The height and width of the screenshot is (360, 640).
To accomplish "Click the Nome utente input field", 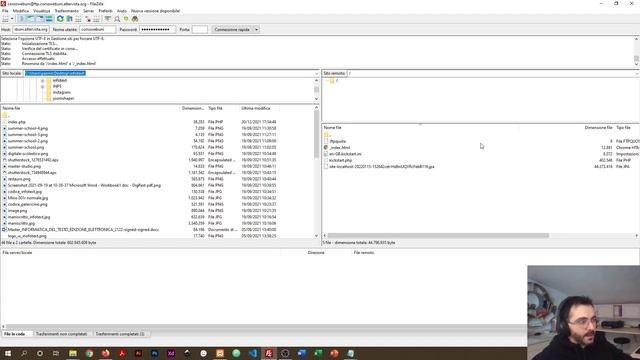I will tap(97, 29).
